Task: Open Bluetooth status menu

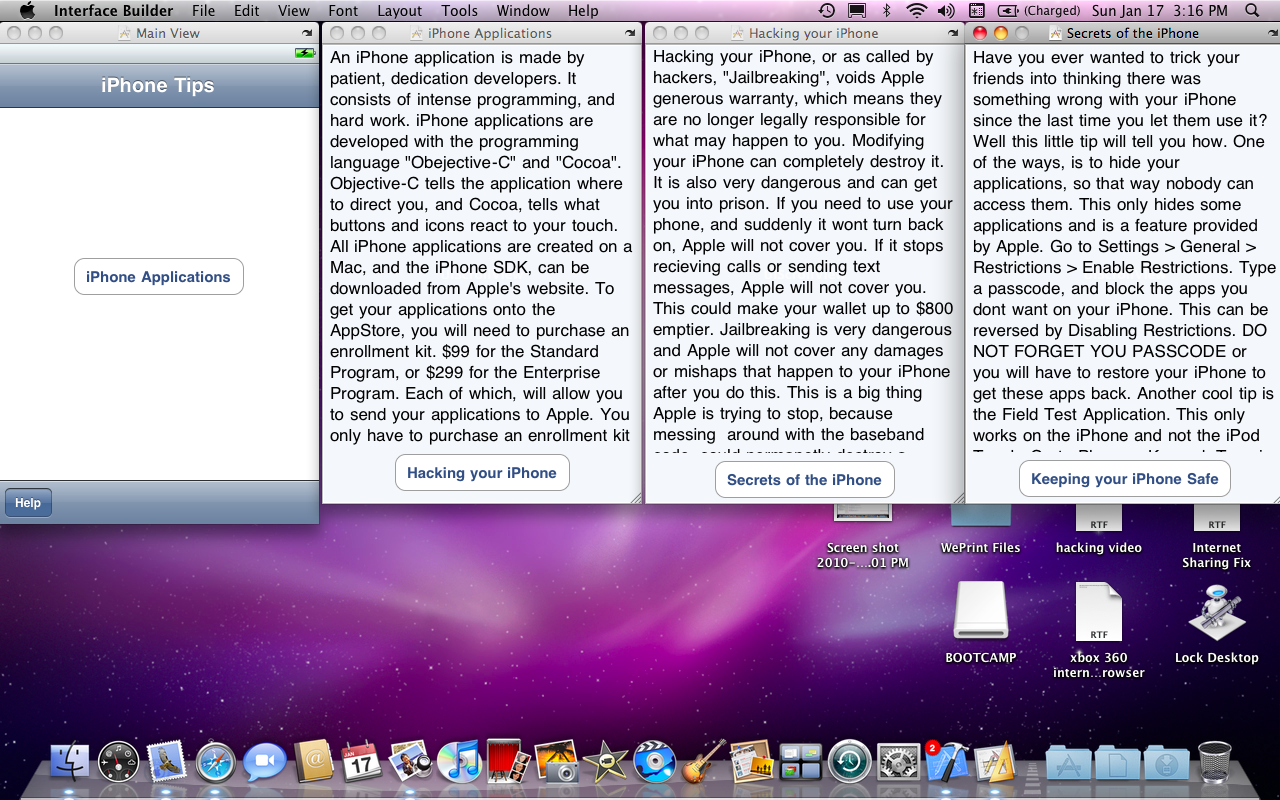Action: pyautogui.click(x=886, y=11)
